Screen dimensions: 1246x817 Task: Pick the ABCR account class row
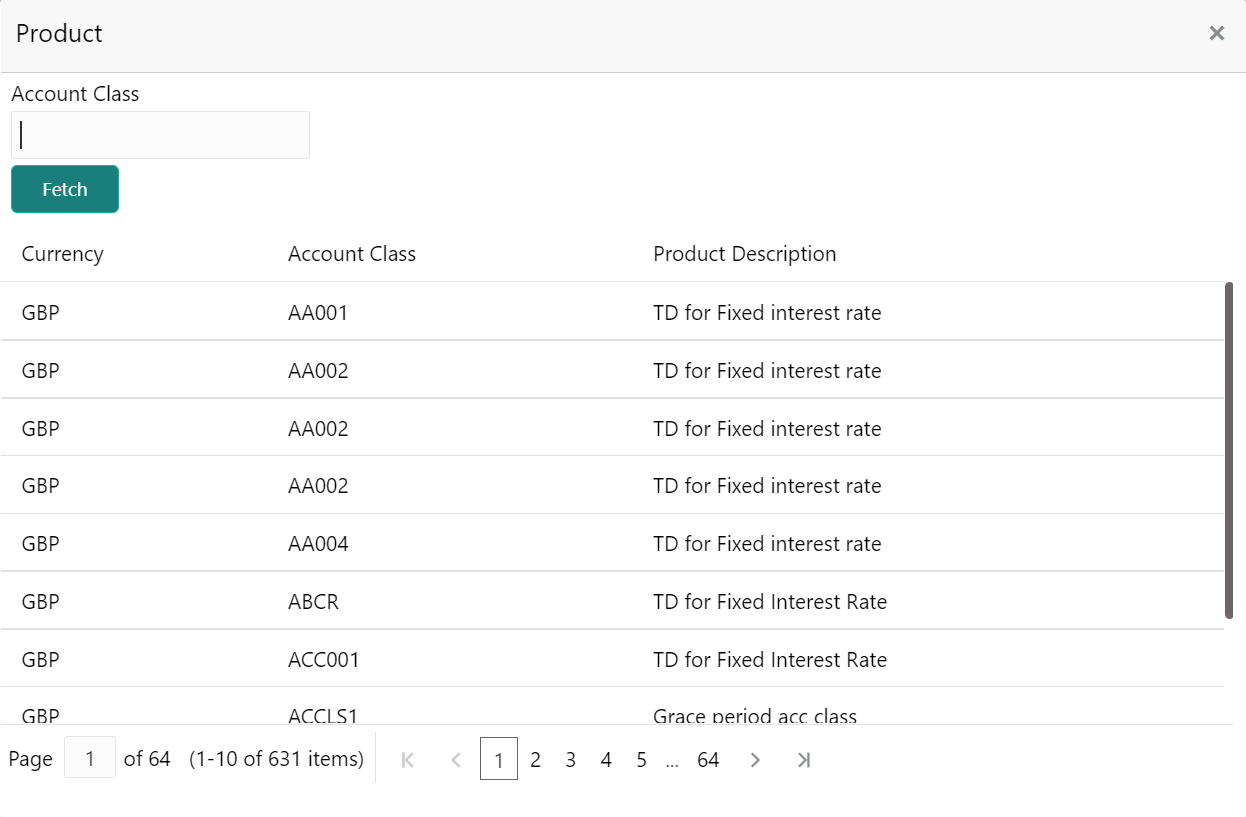click(x=313, y=602)
